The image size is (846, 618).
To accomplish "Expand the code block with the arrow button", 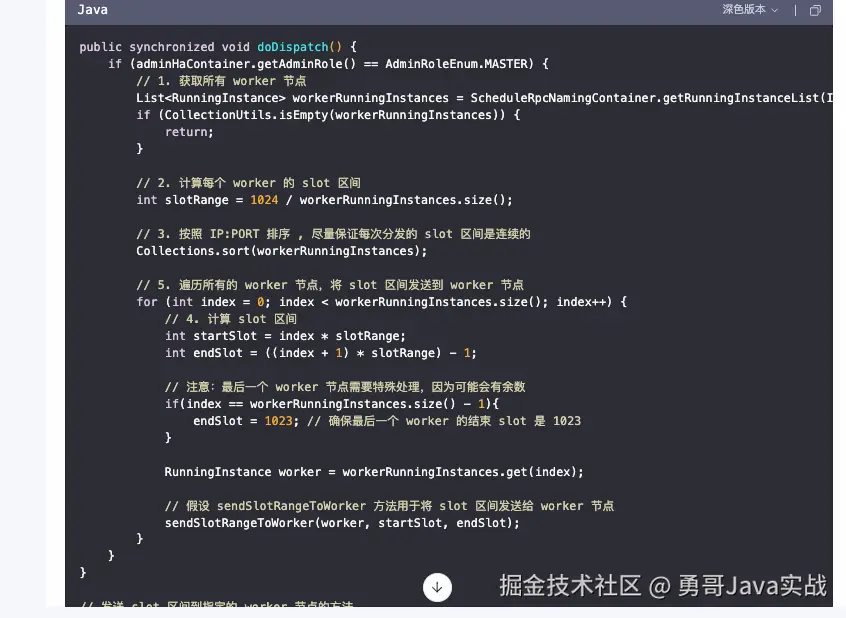I will pos(437,587).
